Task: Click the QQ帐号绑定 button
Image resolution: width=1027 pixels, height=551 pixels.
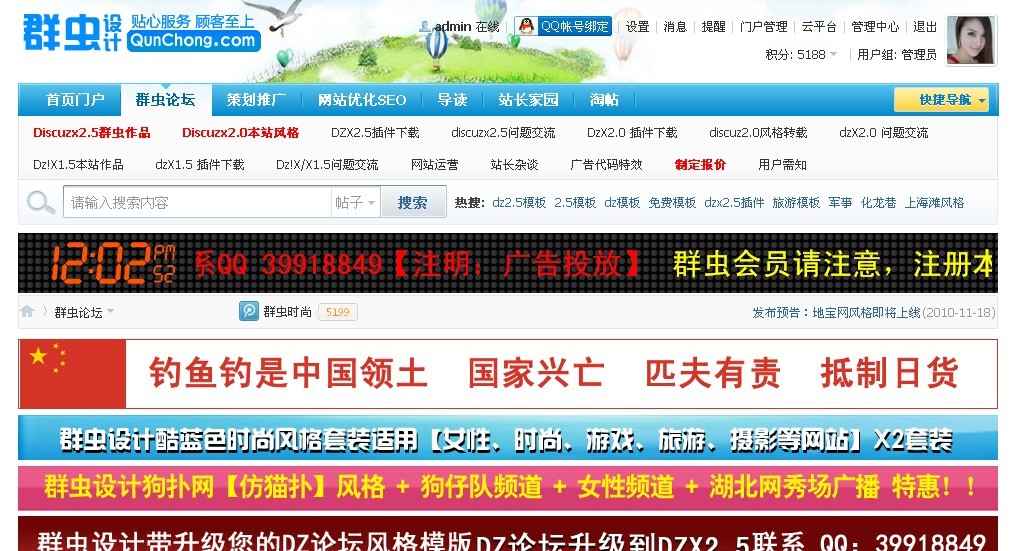Action: click(x=563, y=26)
